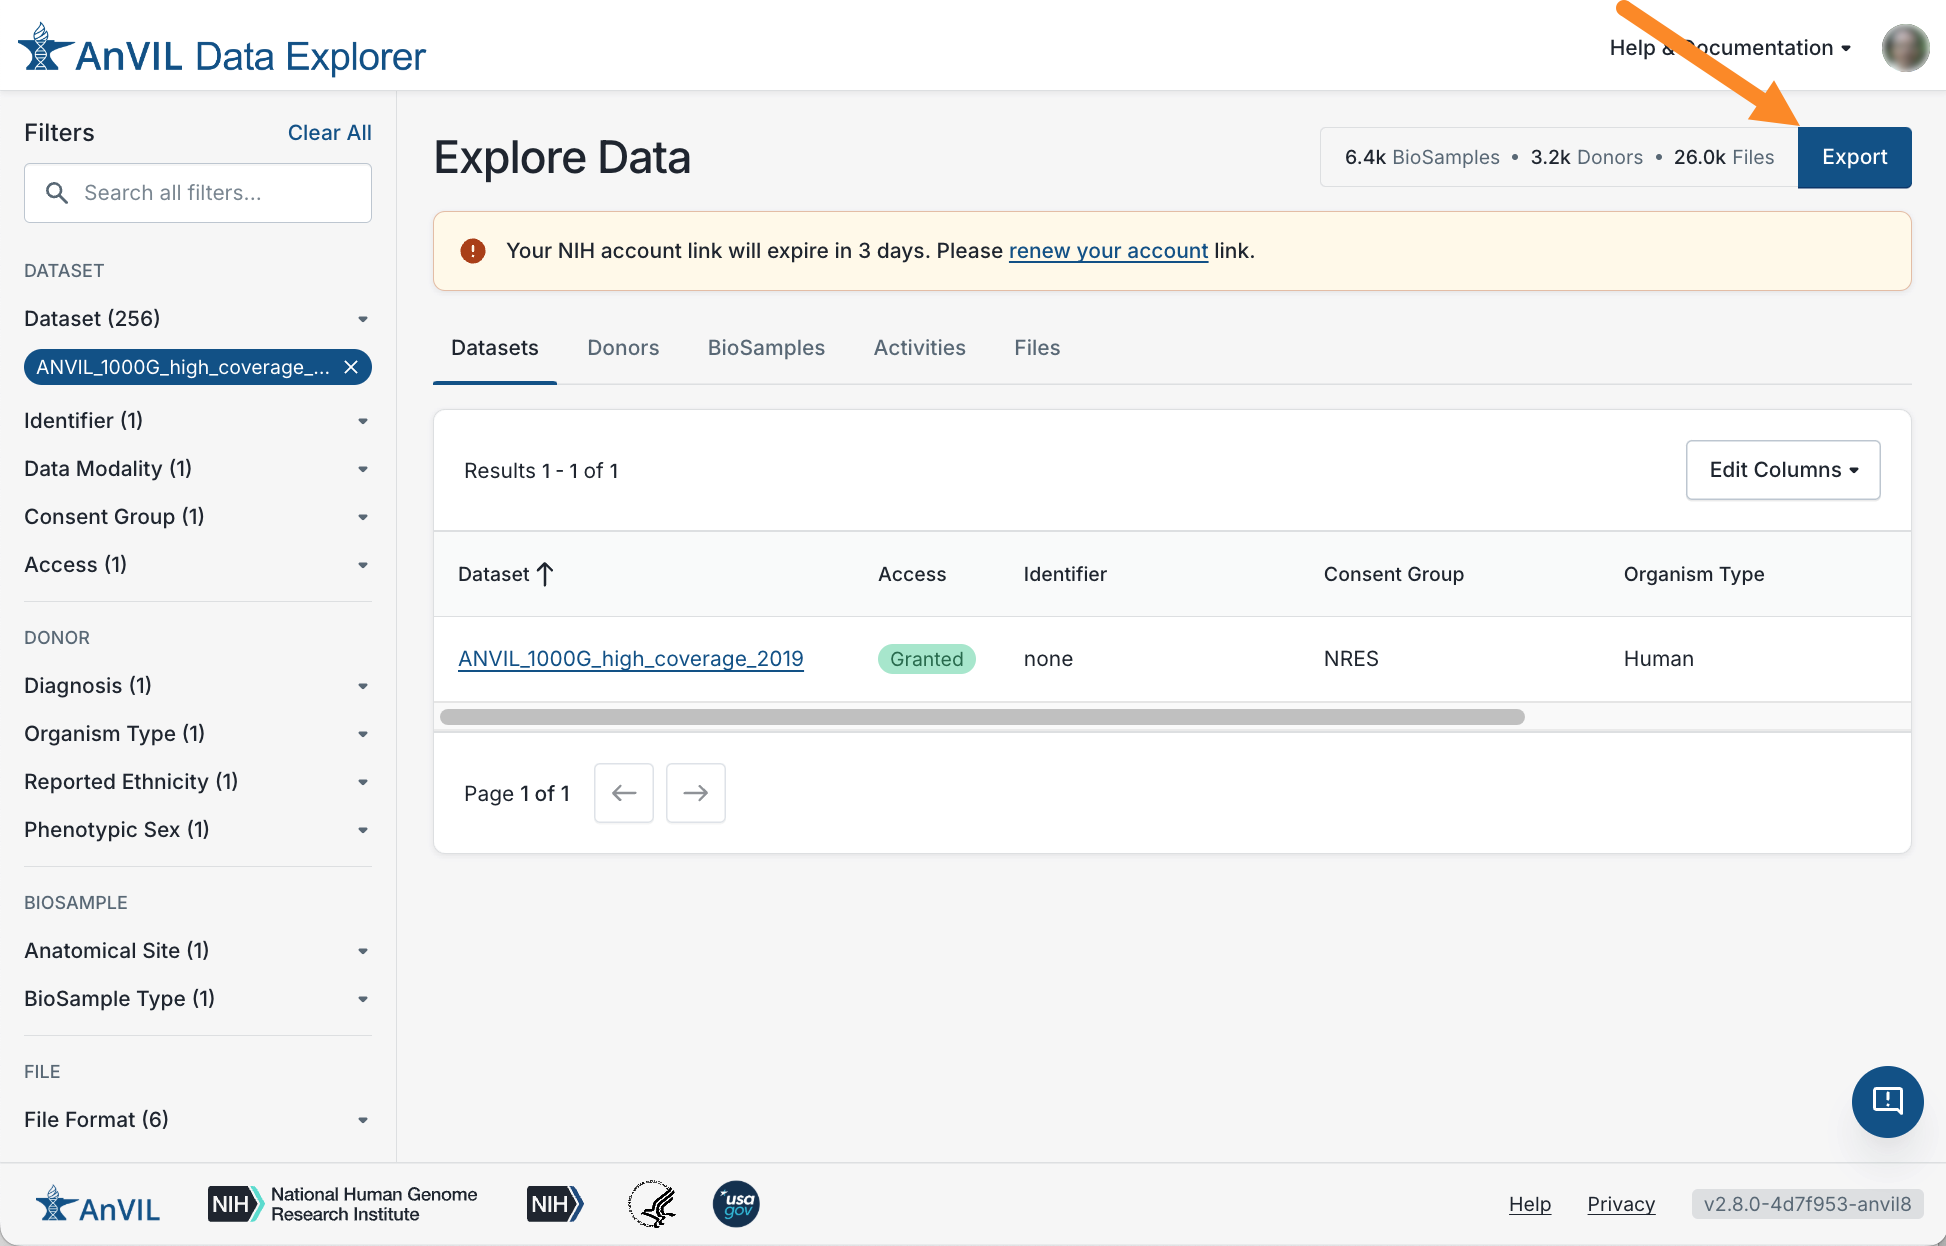Viewport: 1946px width, 1246px height.
Task: Sort by the Dataset column arrow
Action: click(x=545, y=574)
